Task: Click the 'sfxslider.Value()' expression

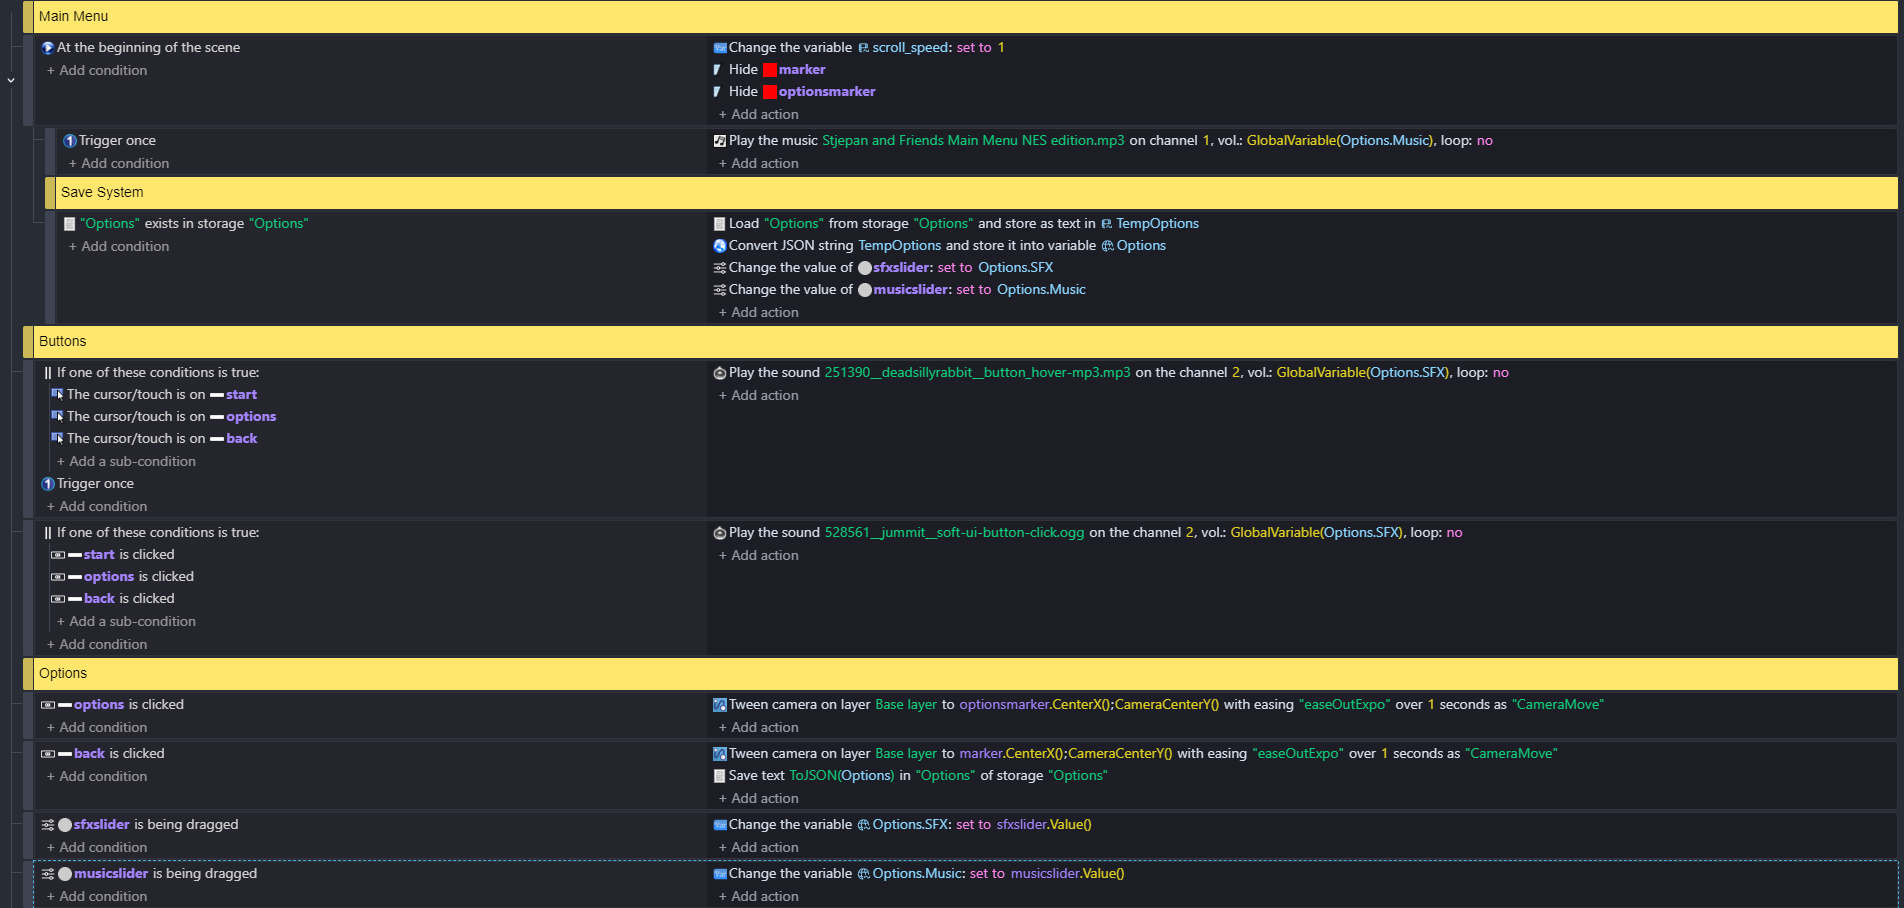Action: [1044, 825]
